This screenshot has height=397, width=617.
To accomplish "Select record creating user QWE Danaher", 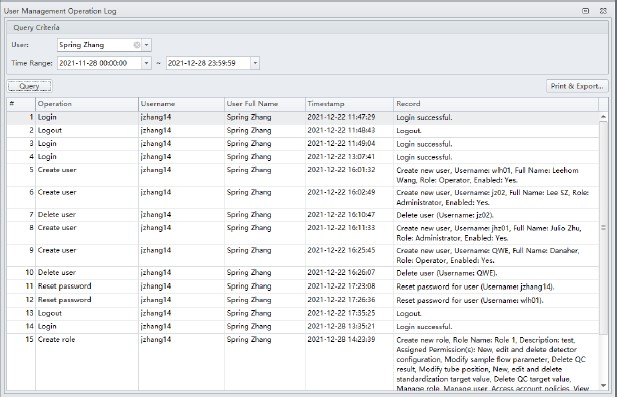I will coord(488,255).
